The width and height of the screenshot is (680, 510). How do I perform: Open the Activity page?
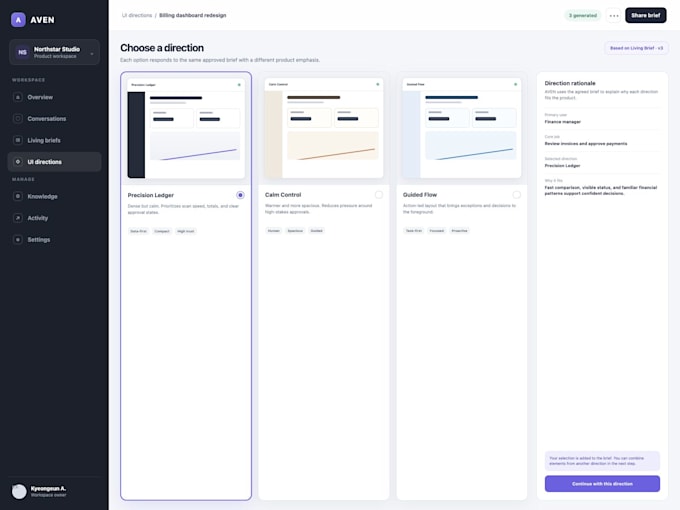tap(55, 218)
